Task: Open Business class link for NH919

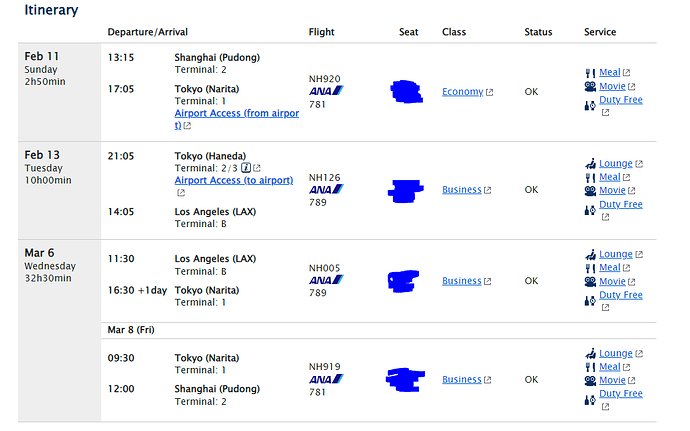Action: click(x=462, y=379)
